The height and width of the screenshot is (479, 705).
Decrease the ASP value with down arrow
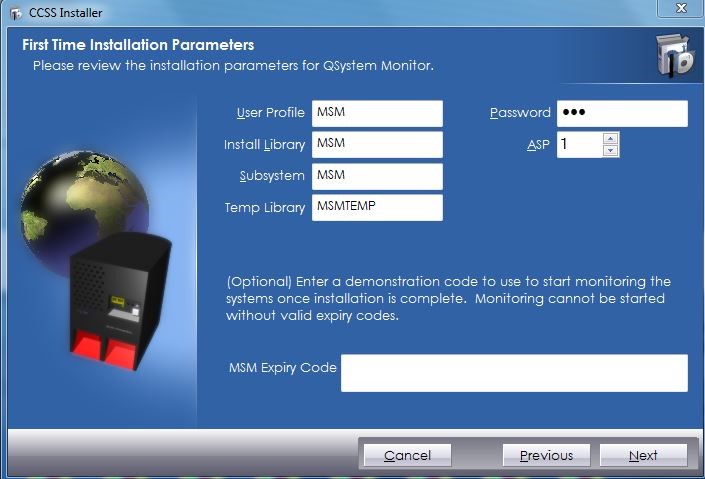(x=610, y=150)
